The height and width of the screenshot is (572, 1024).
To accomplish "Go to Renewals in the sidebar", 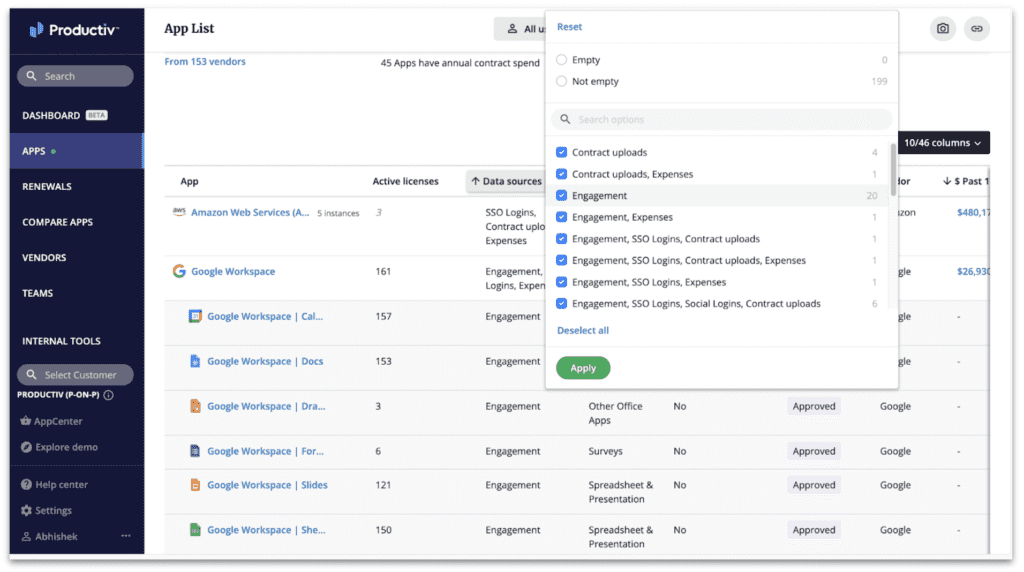I will [x=47, y=187].
